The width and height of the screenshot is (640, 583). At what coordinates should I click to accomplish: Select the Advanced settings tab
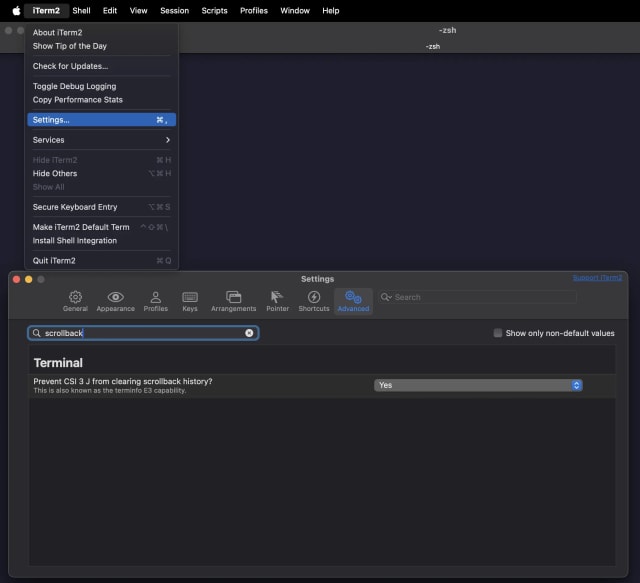(353, 301)
